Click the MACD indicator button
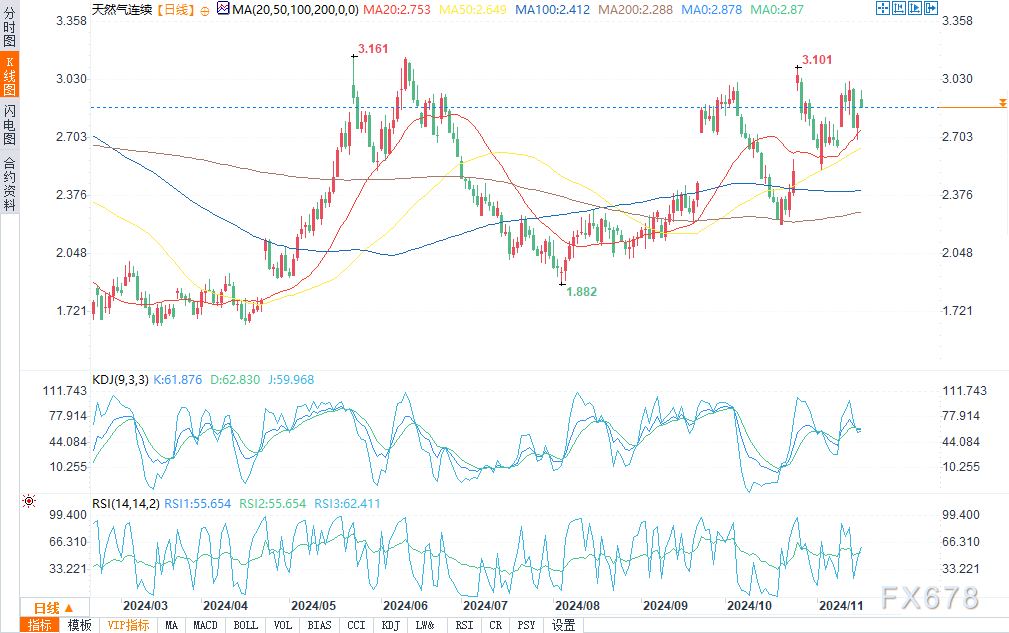Image resolution: width=1009 pixels, height=633 pixels. click(x=205, y=625)
